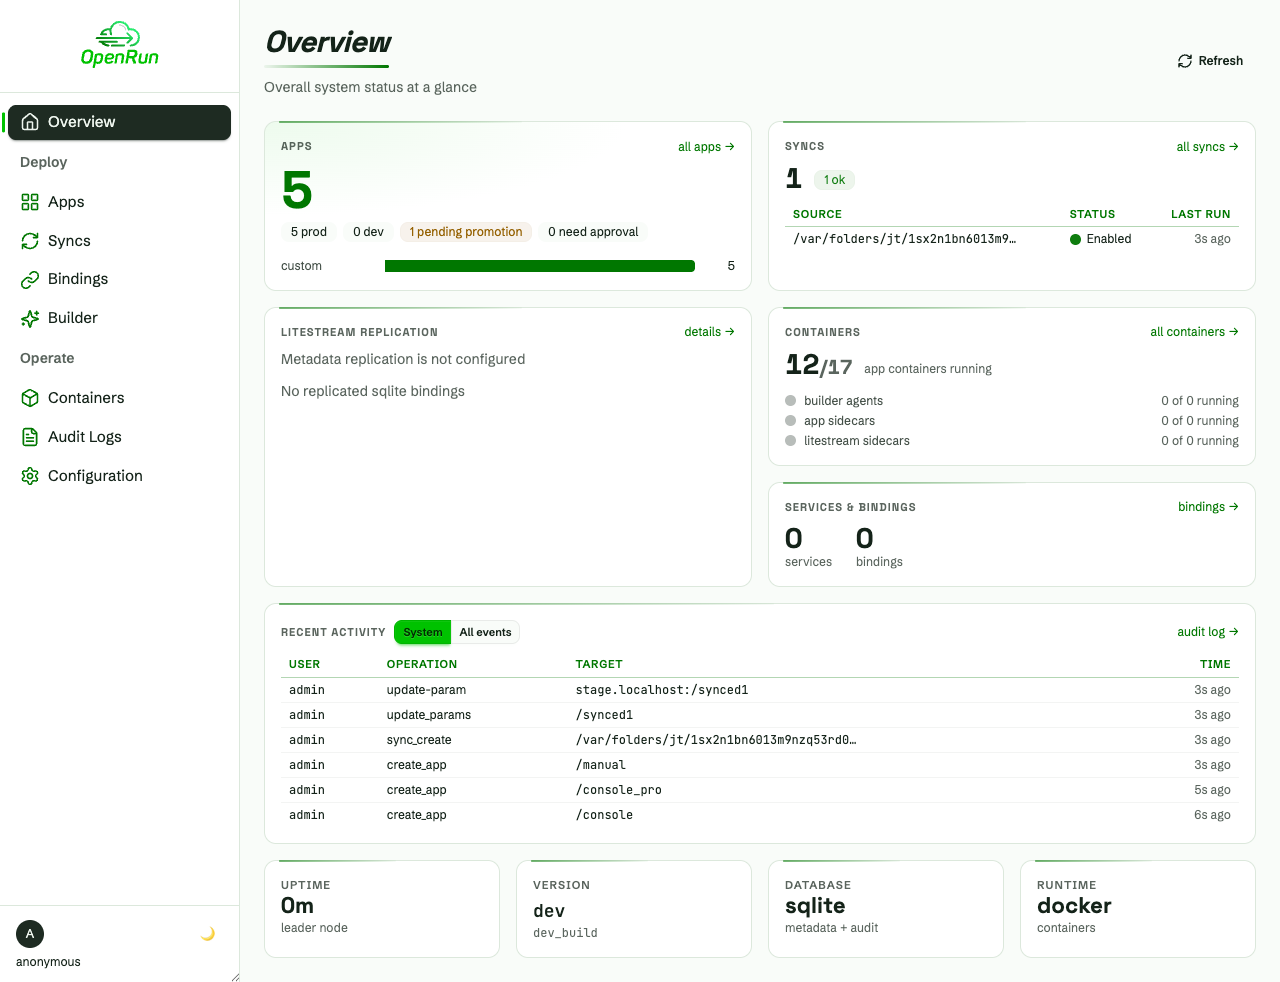Click the stage.localhost:/synced1 target
Viewport: 1280px width, 982px height.
pos(662,690)
